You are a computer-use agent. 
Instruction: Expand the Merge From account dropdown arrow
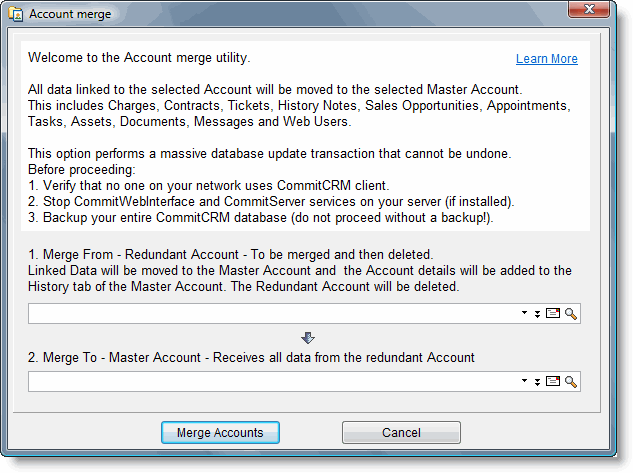(x=525, y=314)
